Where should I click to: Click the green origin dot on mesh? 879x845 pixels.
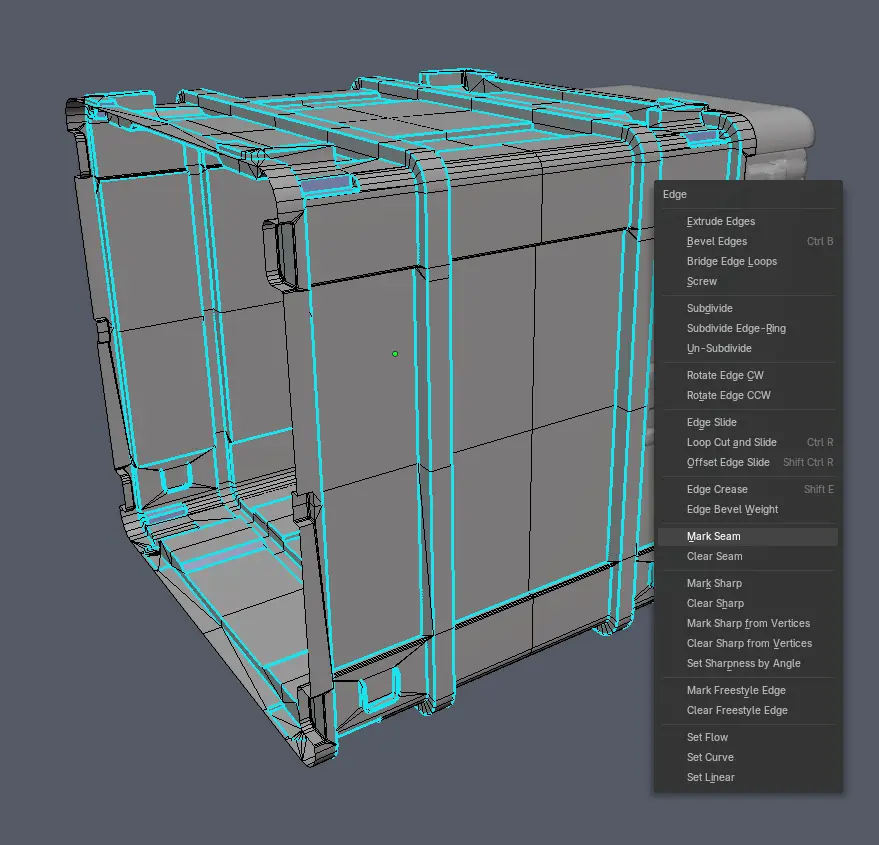click(395, 353)
